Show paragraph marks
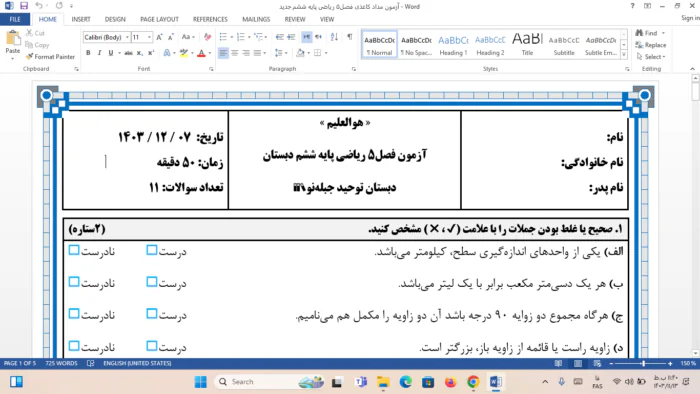Image resolution: width=700 pixels, height=394 pixels. coord(350,37)
